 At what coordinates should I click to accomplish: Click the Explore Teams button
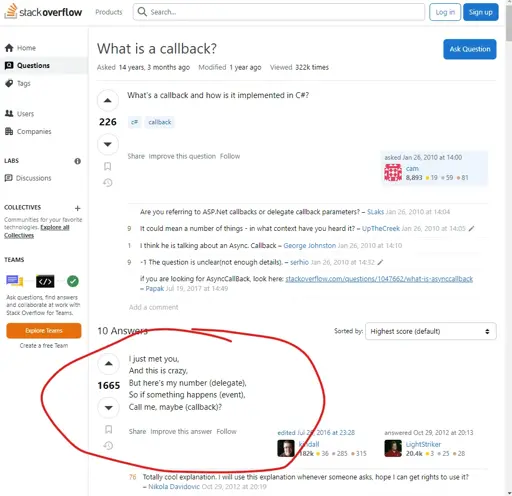(44, 331)
